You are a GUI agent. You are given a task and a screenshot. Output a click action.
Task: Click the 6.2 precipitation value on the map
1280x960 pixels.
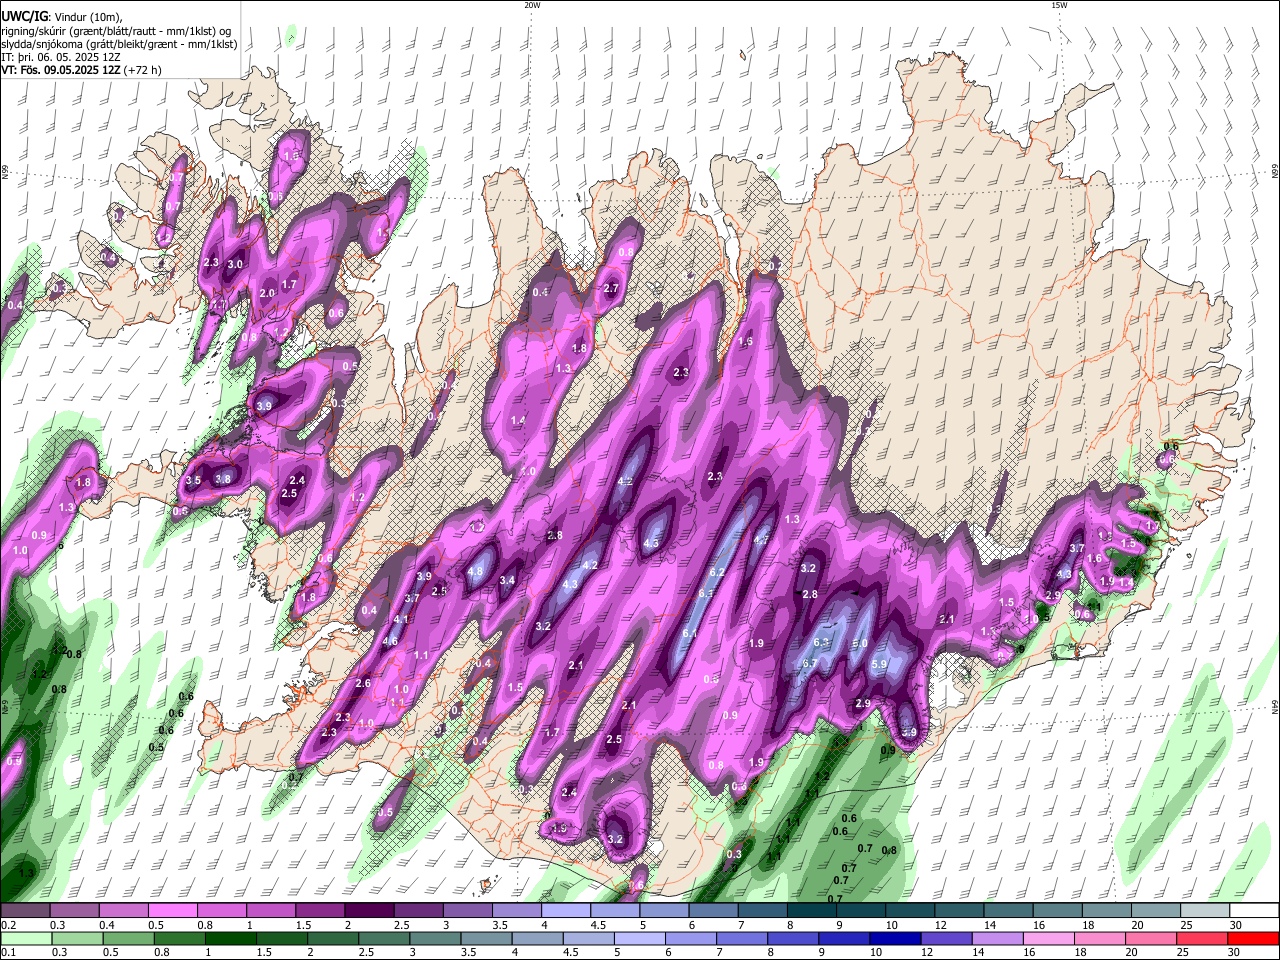[x=716, y=572]
